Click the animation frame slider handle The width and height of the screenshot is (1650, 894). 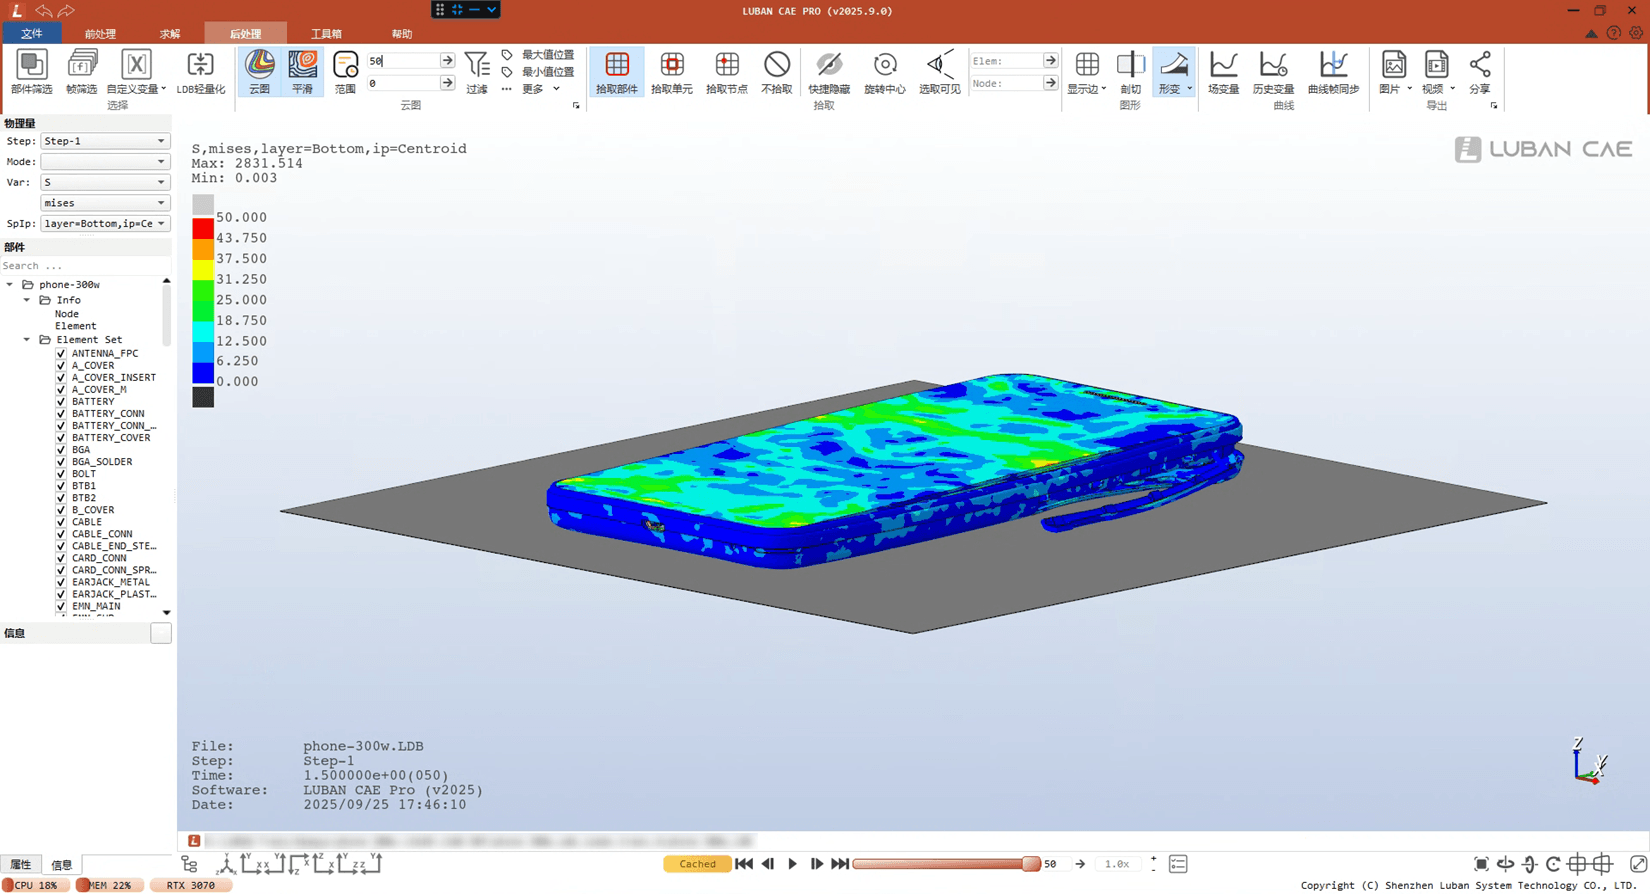(x=1030, y=864)
